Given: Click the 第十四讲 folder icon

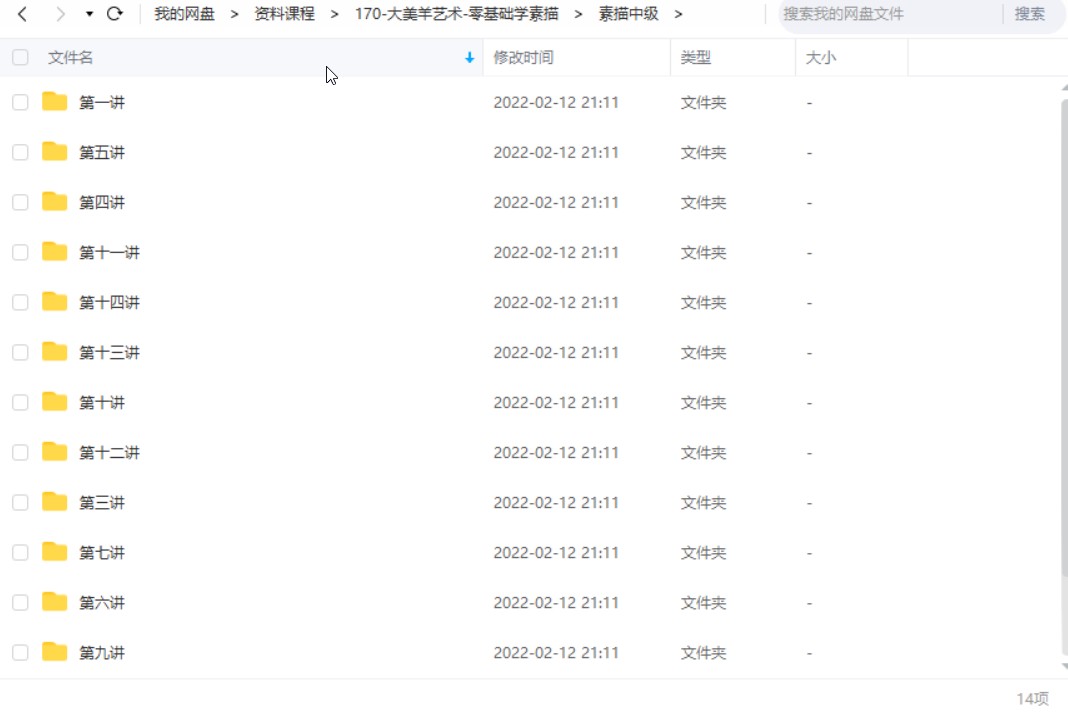Looking at the screenshot, I should 54,302.
